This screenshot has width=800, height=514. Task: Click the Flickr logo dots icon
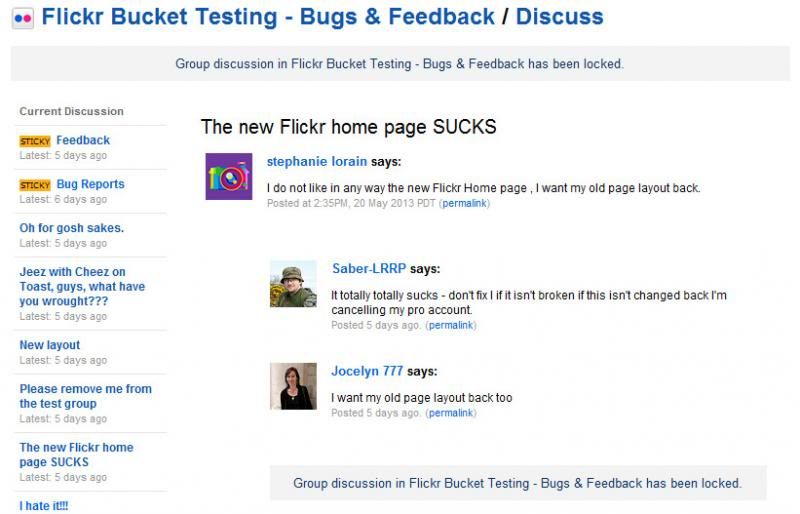click(x=23, y=18)
